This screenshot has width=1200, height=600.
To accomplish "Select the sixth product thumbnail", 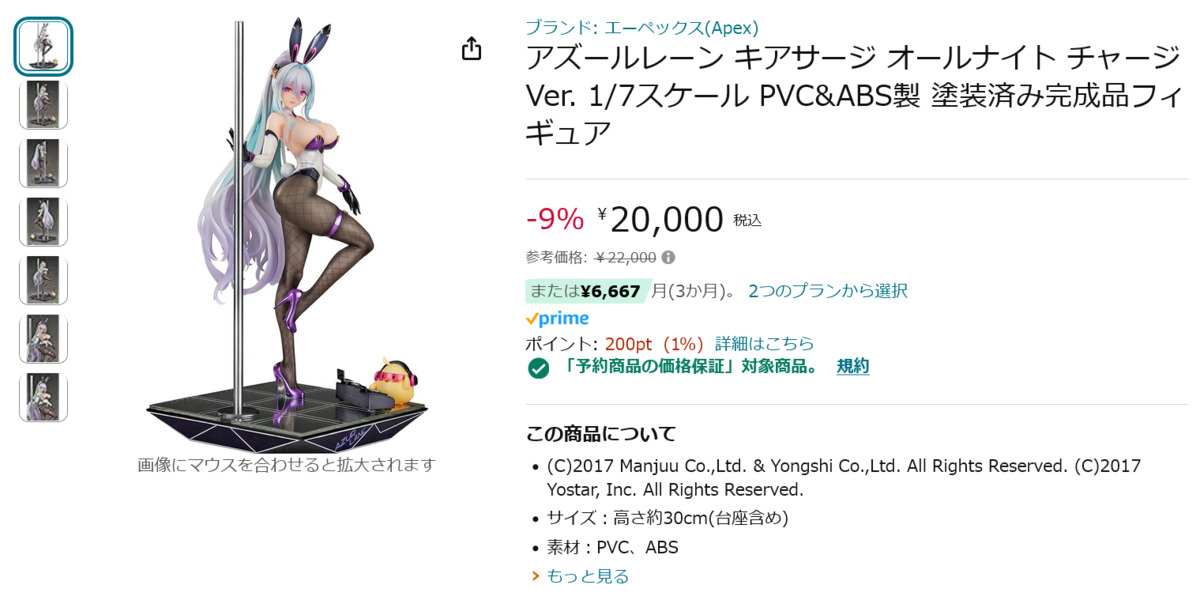I will 43,339.
